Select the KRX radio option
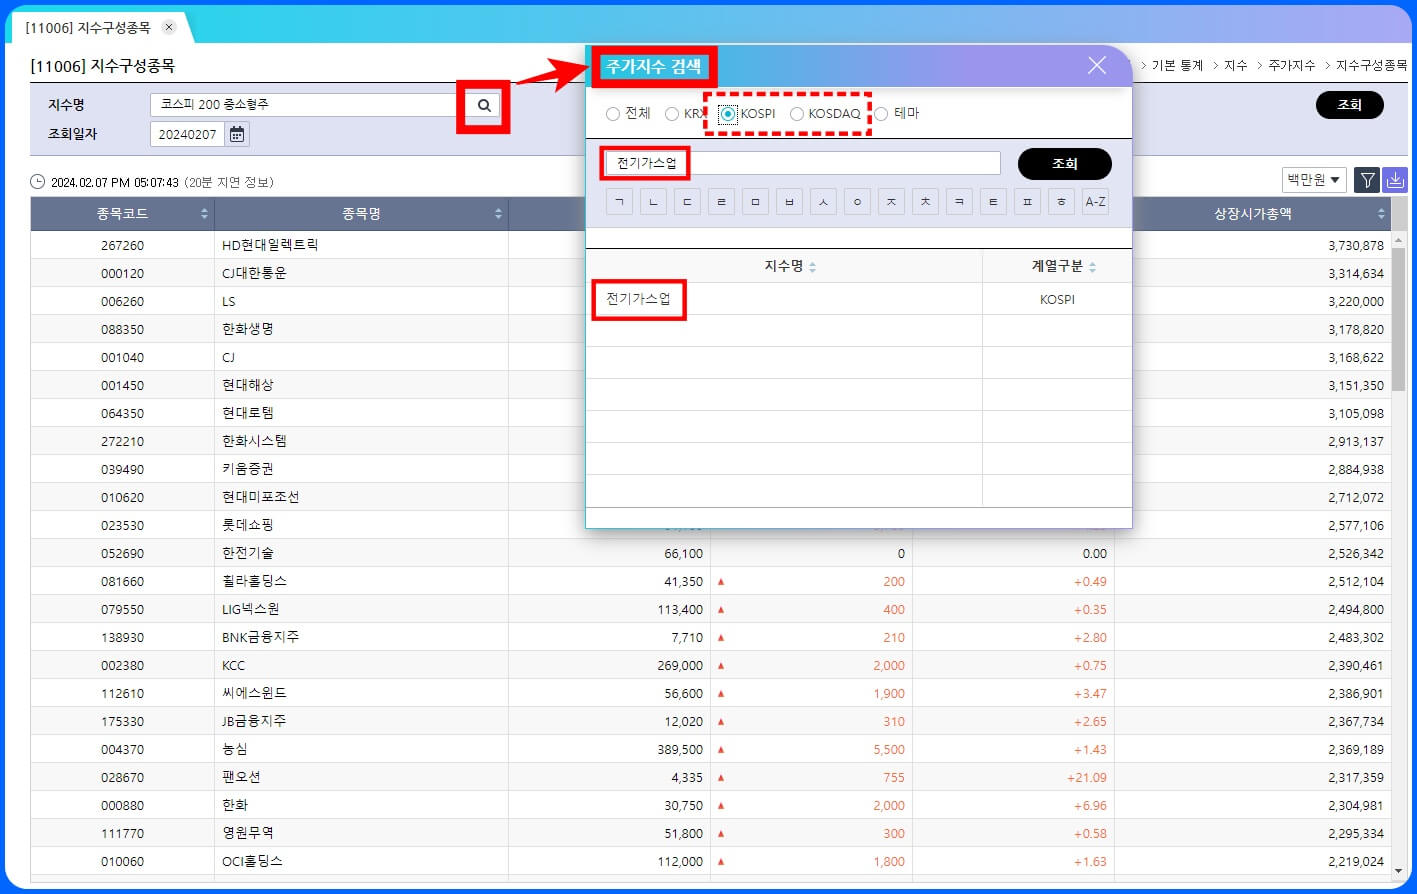This screenshot has width=1417, height=894. coord(672,114)
